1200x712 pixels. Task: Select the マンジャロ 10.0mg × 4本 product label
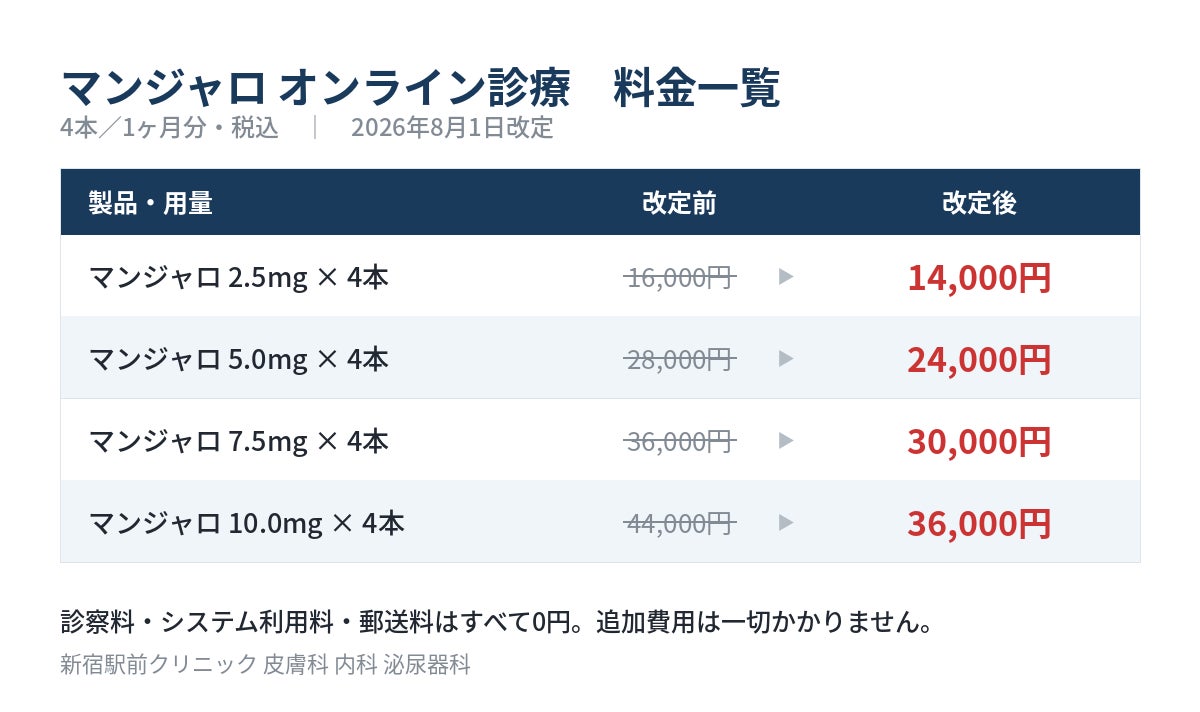pyautogui.click(x=246, y=523)
